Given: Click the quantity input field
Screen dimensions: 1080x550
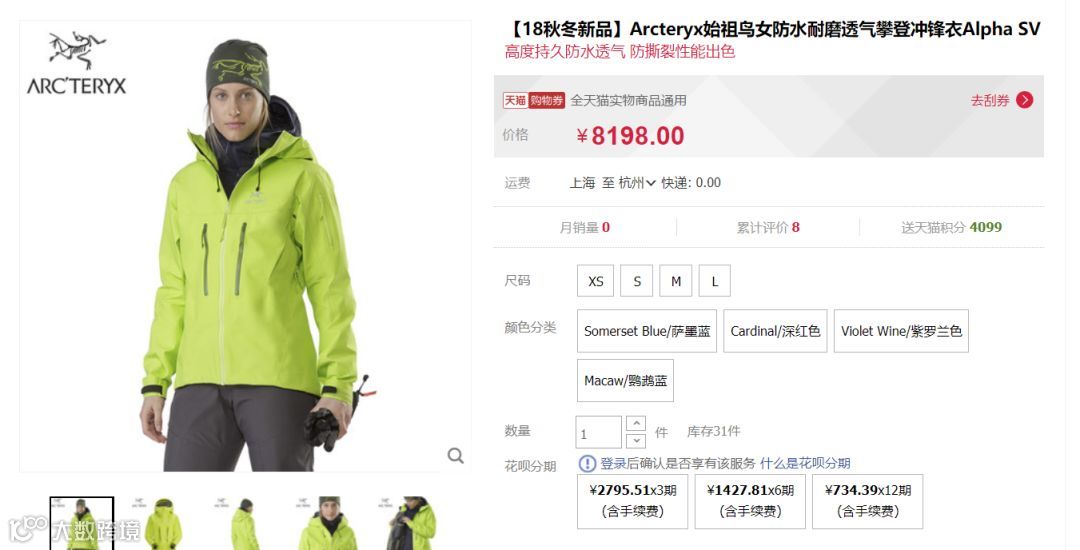Looking at the screenshot, I should pyautogui.click(x=599, y=432).
